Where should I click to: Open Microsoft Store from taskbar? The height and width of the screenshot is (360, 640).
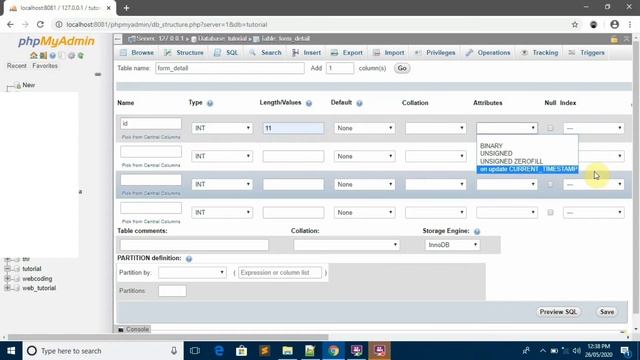coord(241,351)
